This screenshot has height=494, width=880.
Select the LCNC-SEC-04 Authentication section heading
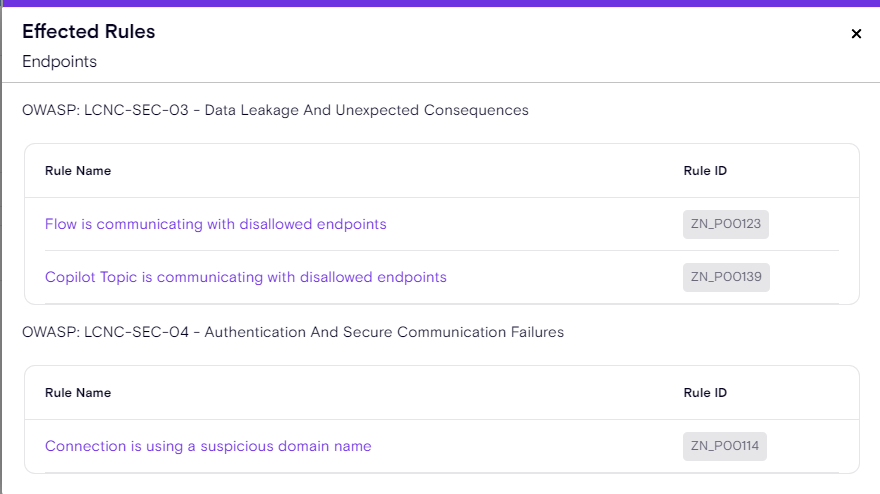pos(293,332)
